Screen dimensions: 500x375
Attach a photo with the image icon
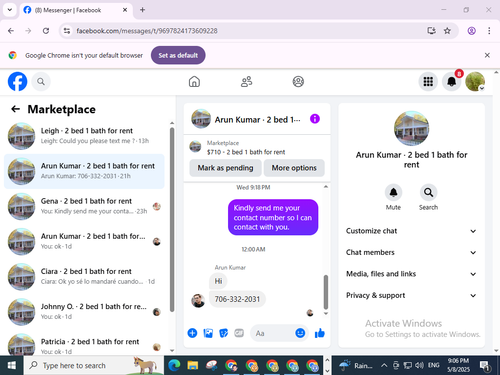(x=208, y=333)
